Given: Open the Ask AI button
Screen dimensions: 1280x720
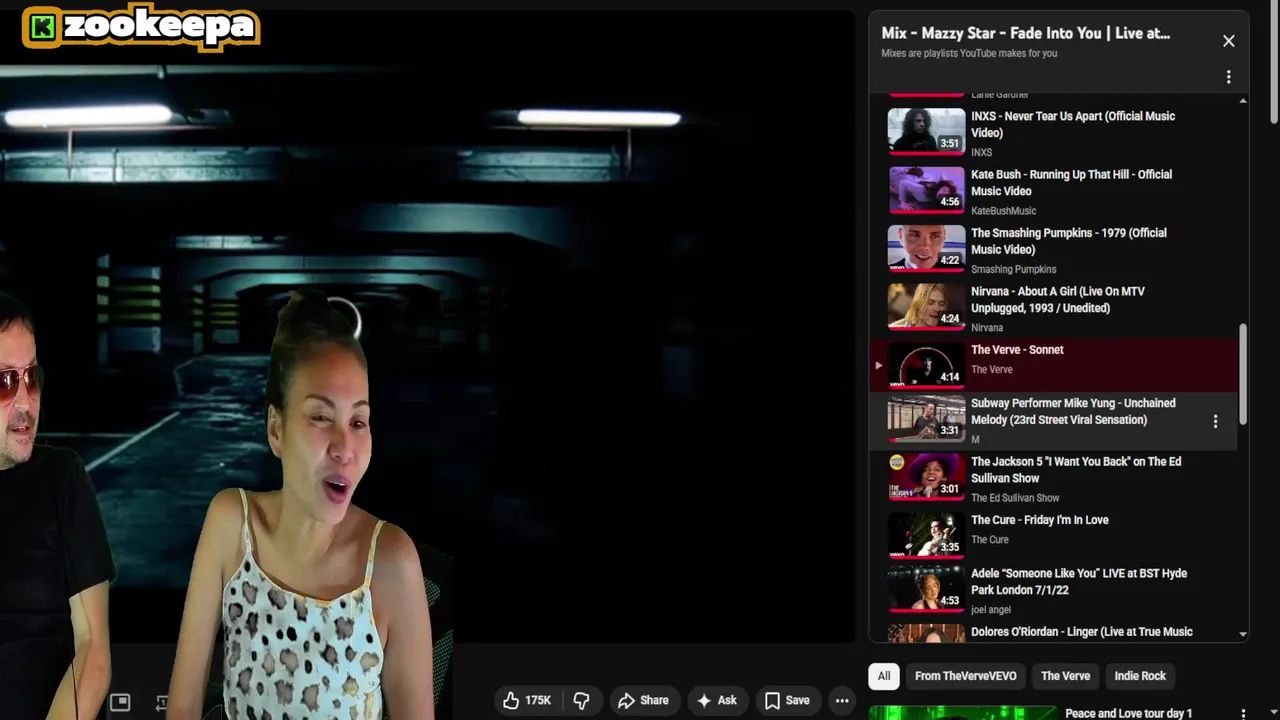Looking at the screenshot, I should (717, 701).
